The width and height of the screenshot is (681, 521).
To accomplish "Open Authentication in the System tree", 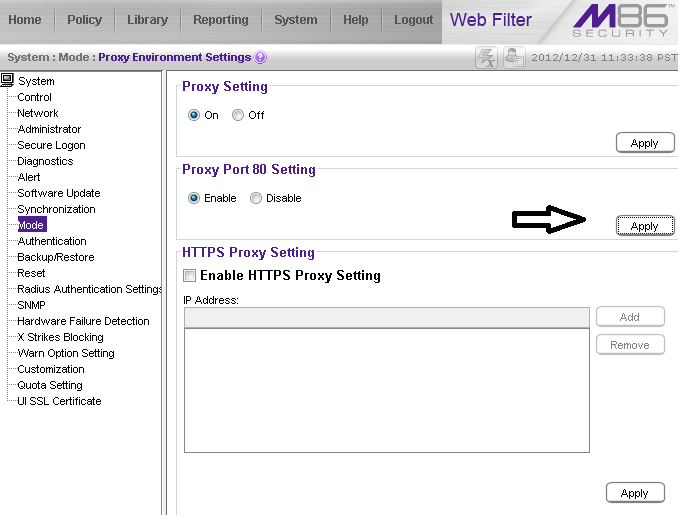I will 52,241.
